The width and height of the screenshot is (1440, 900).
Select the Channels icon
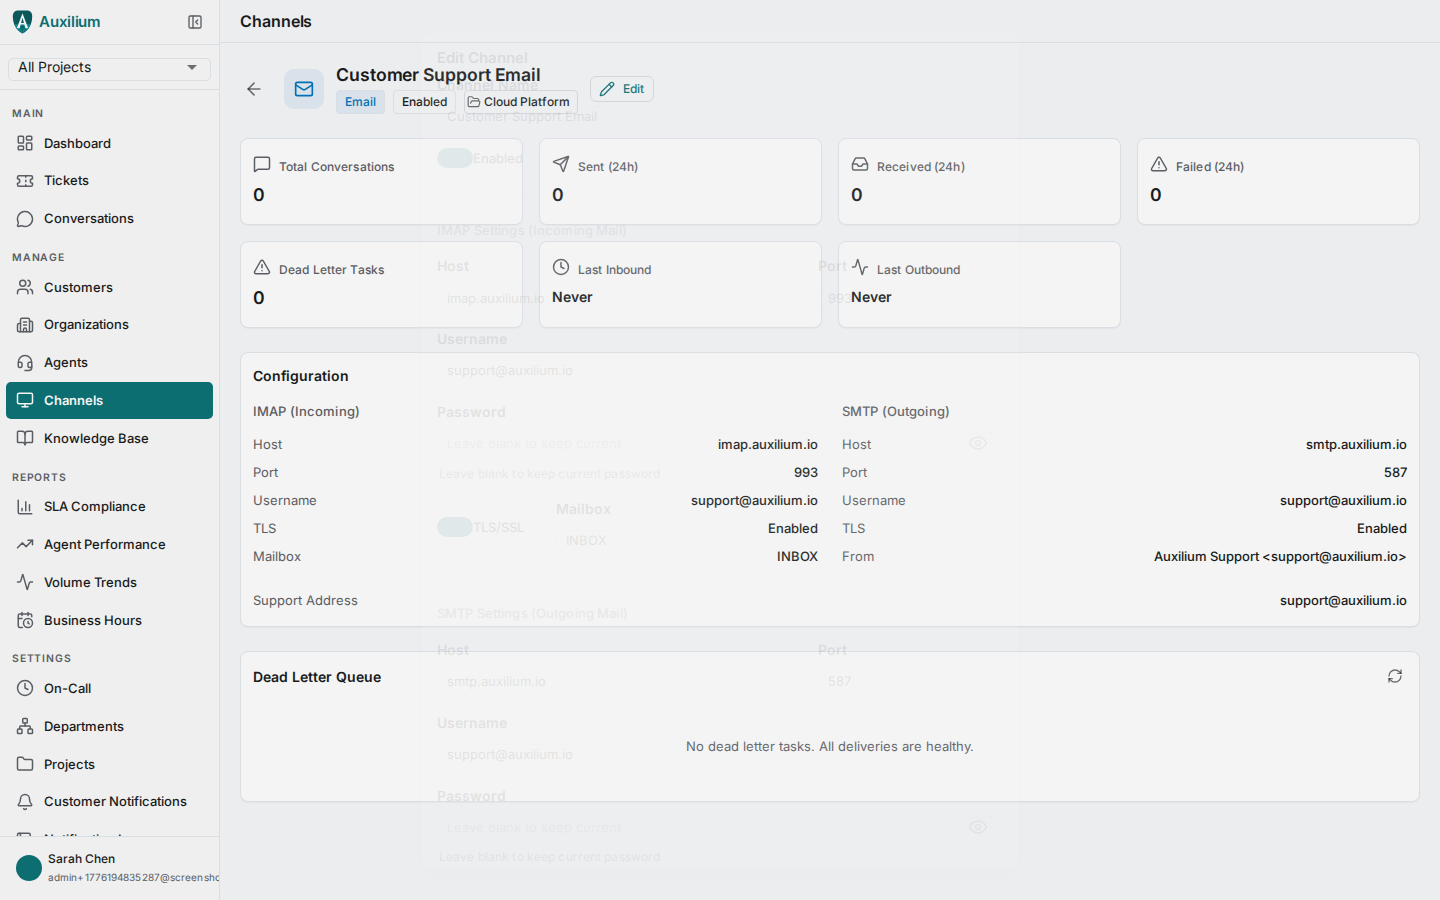(x=24, y=400)
